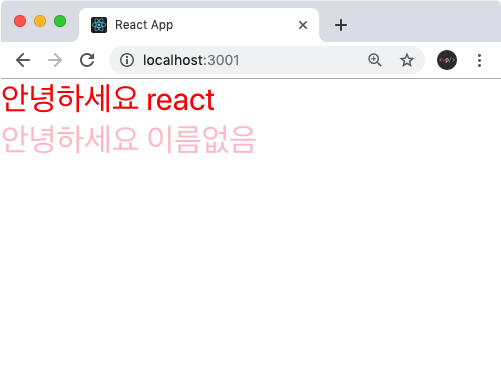Open the Chrome three-dot menu
Viewport: 501px width, 376px height.
click(x=479, y=60)
